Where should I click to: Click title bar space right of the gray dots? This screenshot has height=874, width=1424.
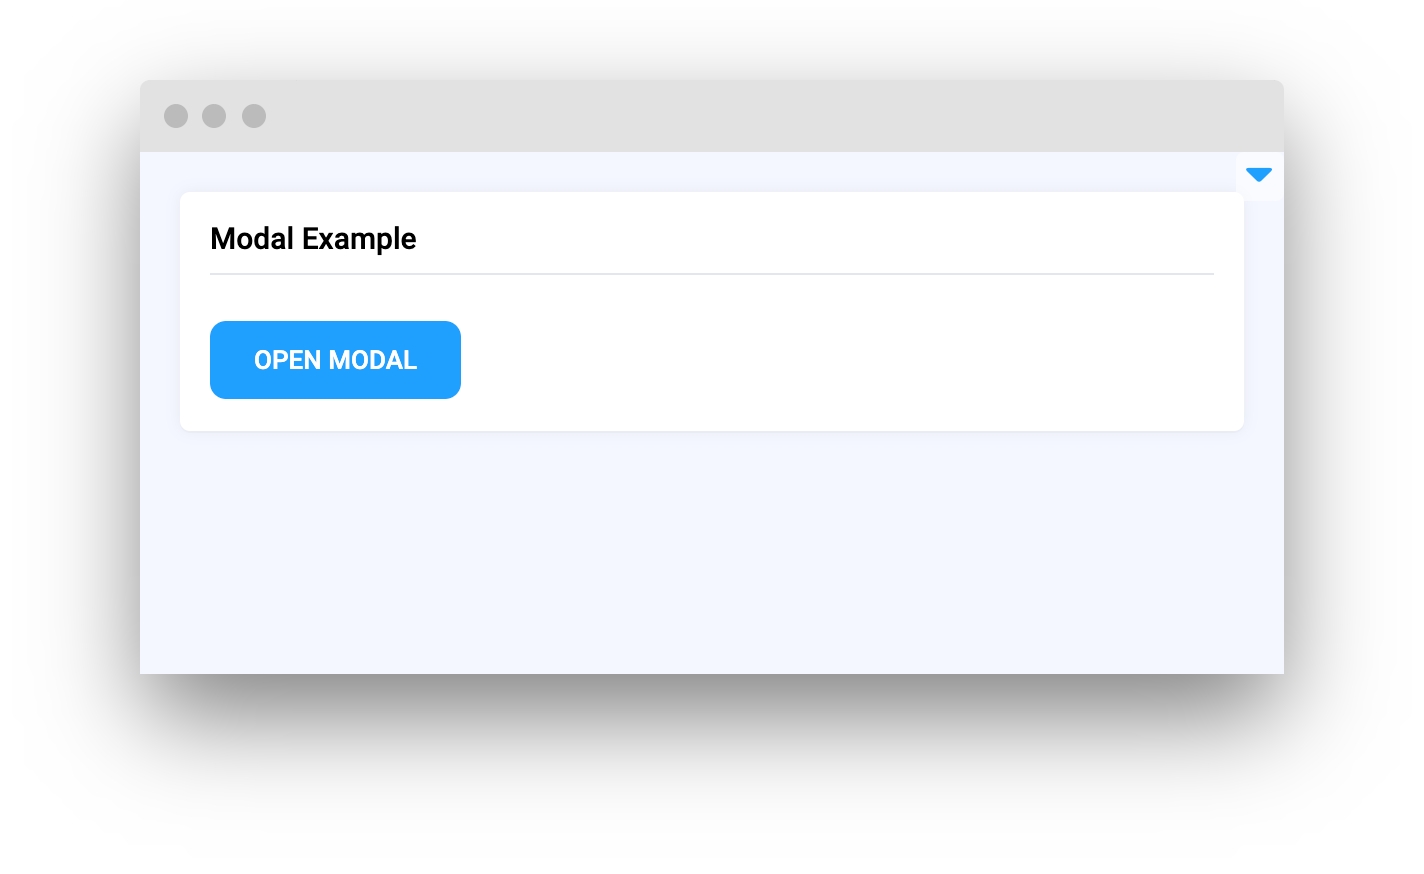[500, 116]
